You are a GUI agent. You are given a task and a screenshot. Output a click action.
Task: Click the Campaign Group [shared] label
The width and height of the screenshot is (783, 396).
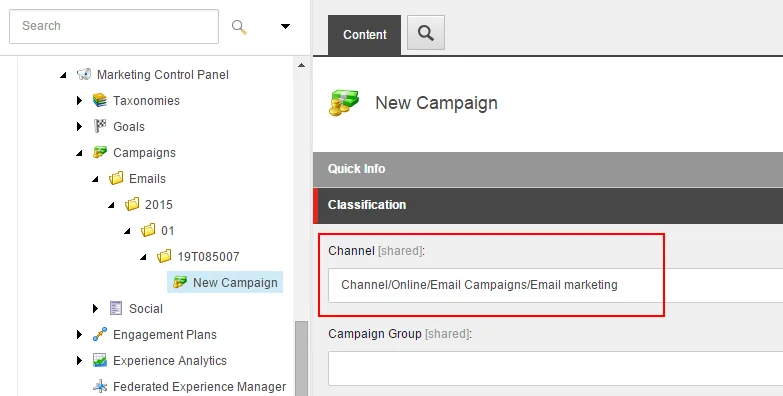tap(400, 334)
